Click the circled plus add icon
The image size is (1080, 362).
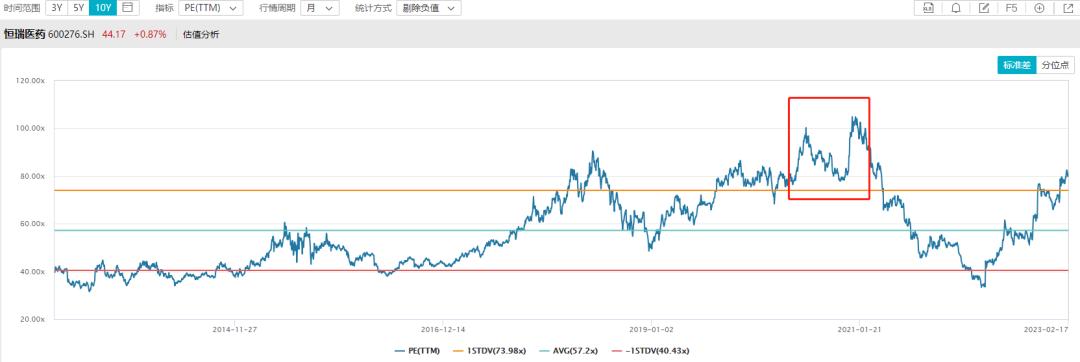[x=1039, y=8]
